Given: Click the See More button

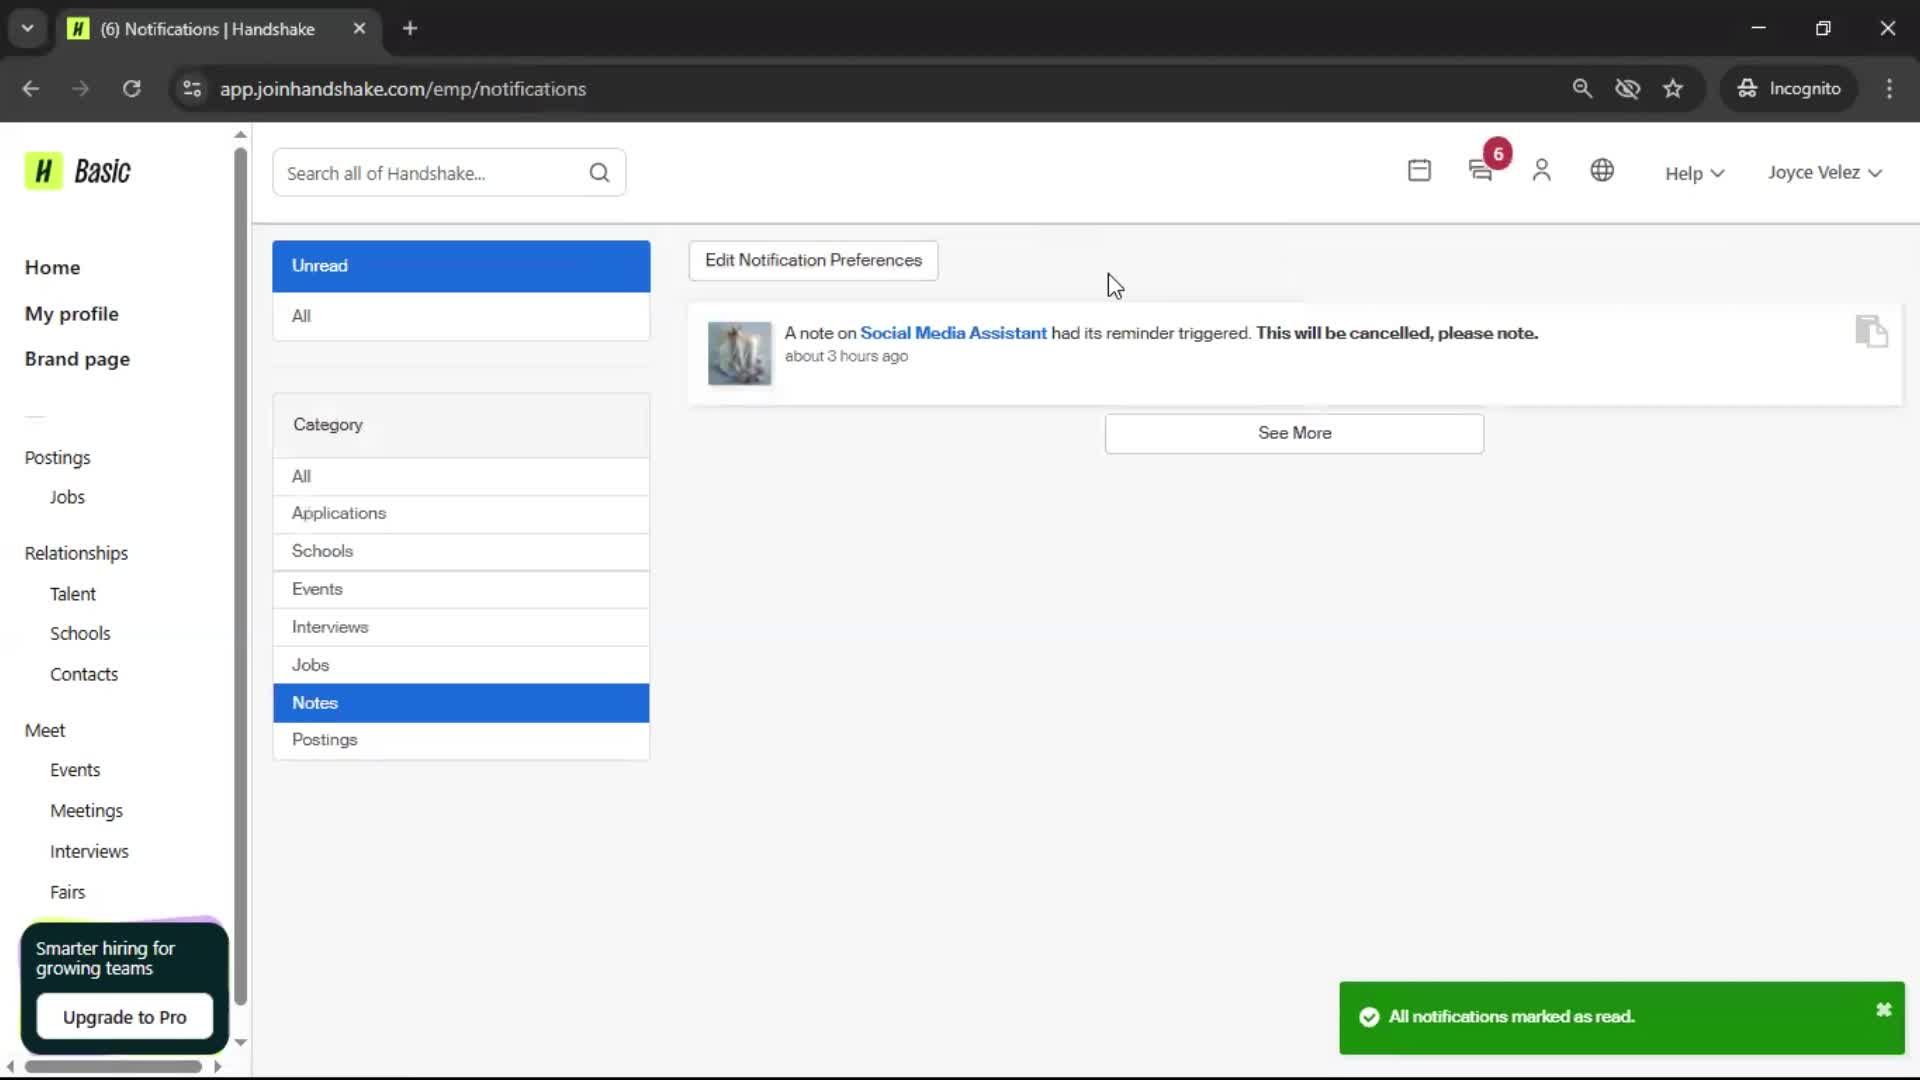Looking at the screenshot, I should tap(1294, 433).
